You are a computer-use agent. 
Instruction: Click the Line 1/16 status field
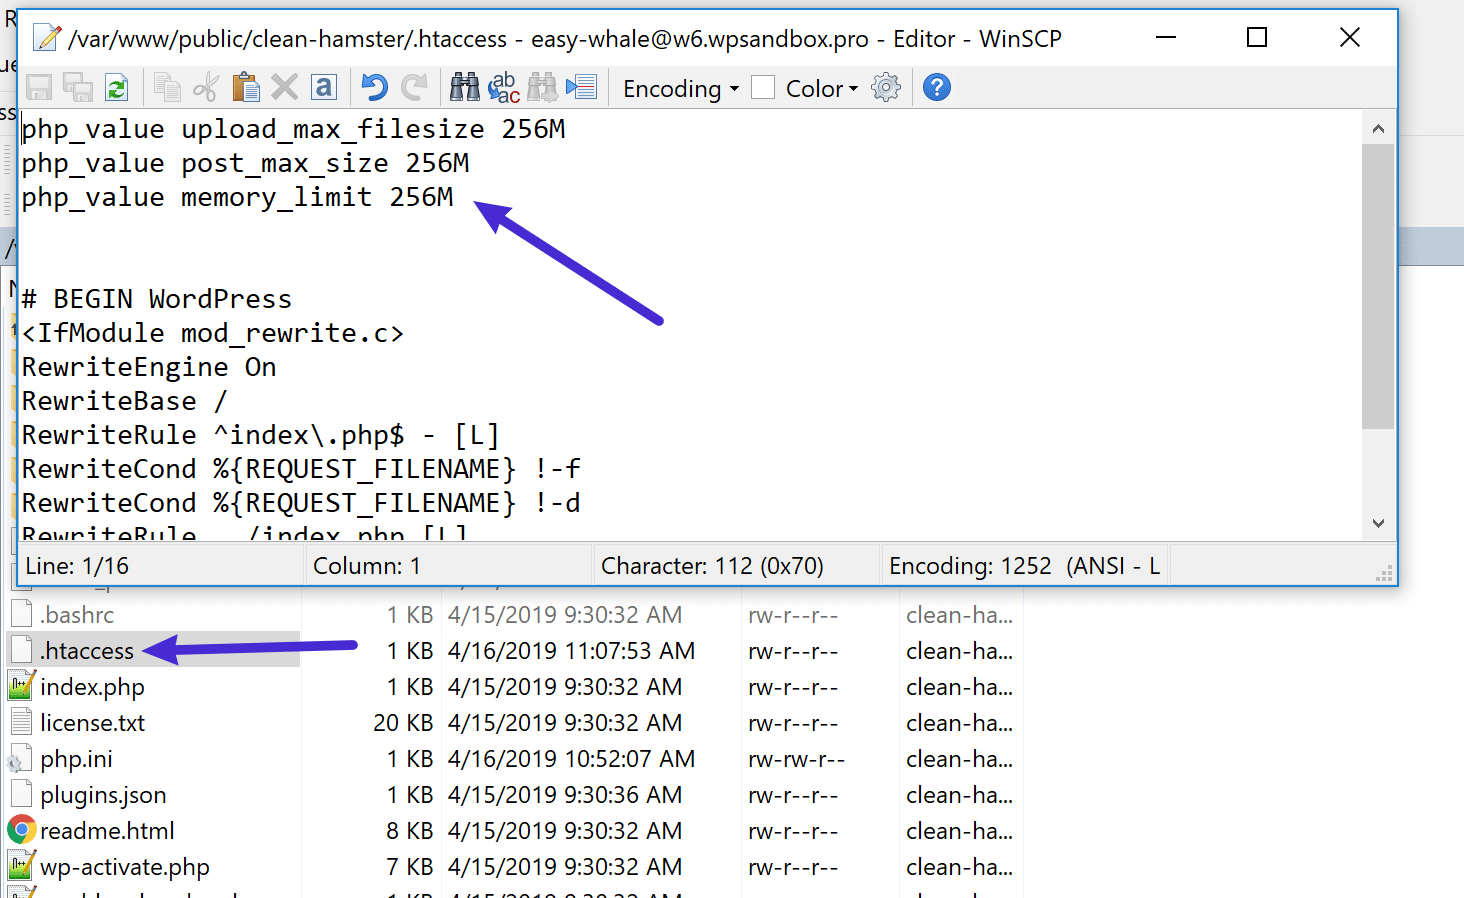[x=158, y=565]
